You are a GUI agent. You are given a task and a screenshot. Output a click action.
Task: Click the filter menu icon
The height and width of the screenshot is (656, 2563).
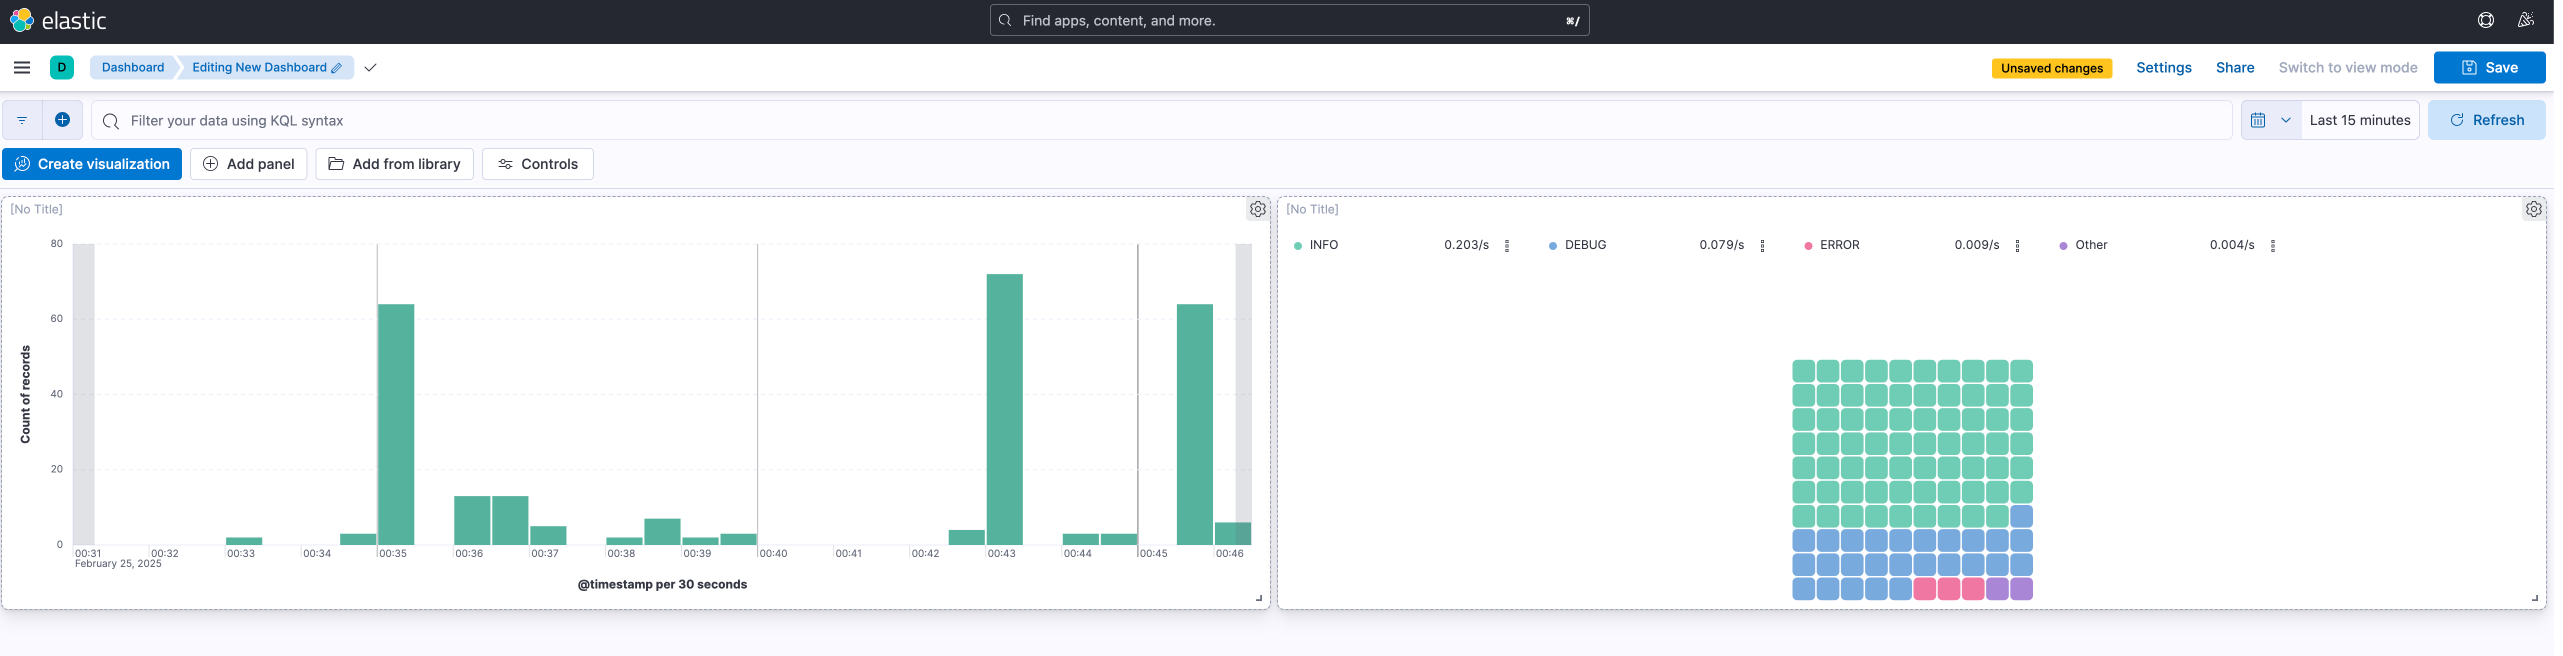[22, 120]
